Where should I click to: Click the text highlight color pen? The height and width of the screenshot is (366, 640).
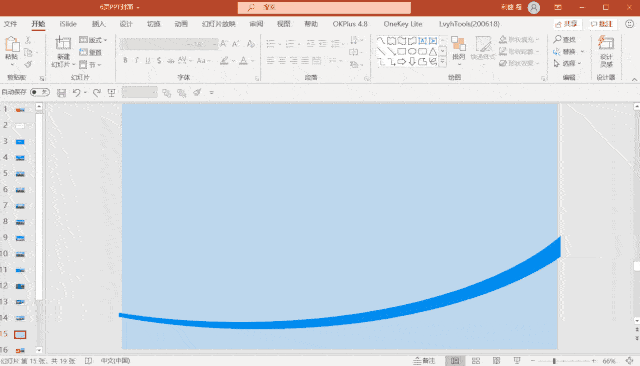[x=224, y=61]
